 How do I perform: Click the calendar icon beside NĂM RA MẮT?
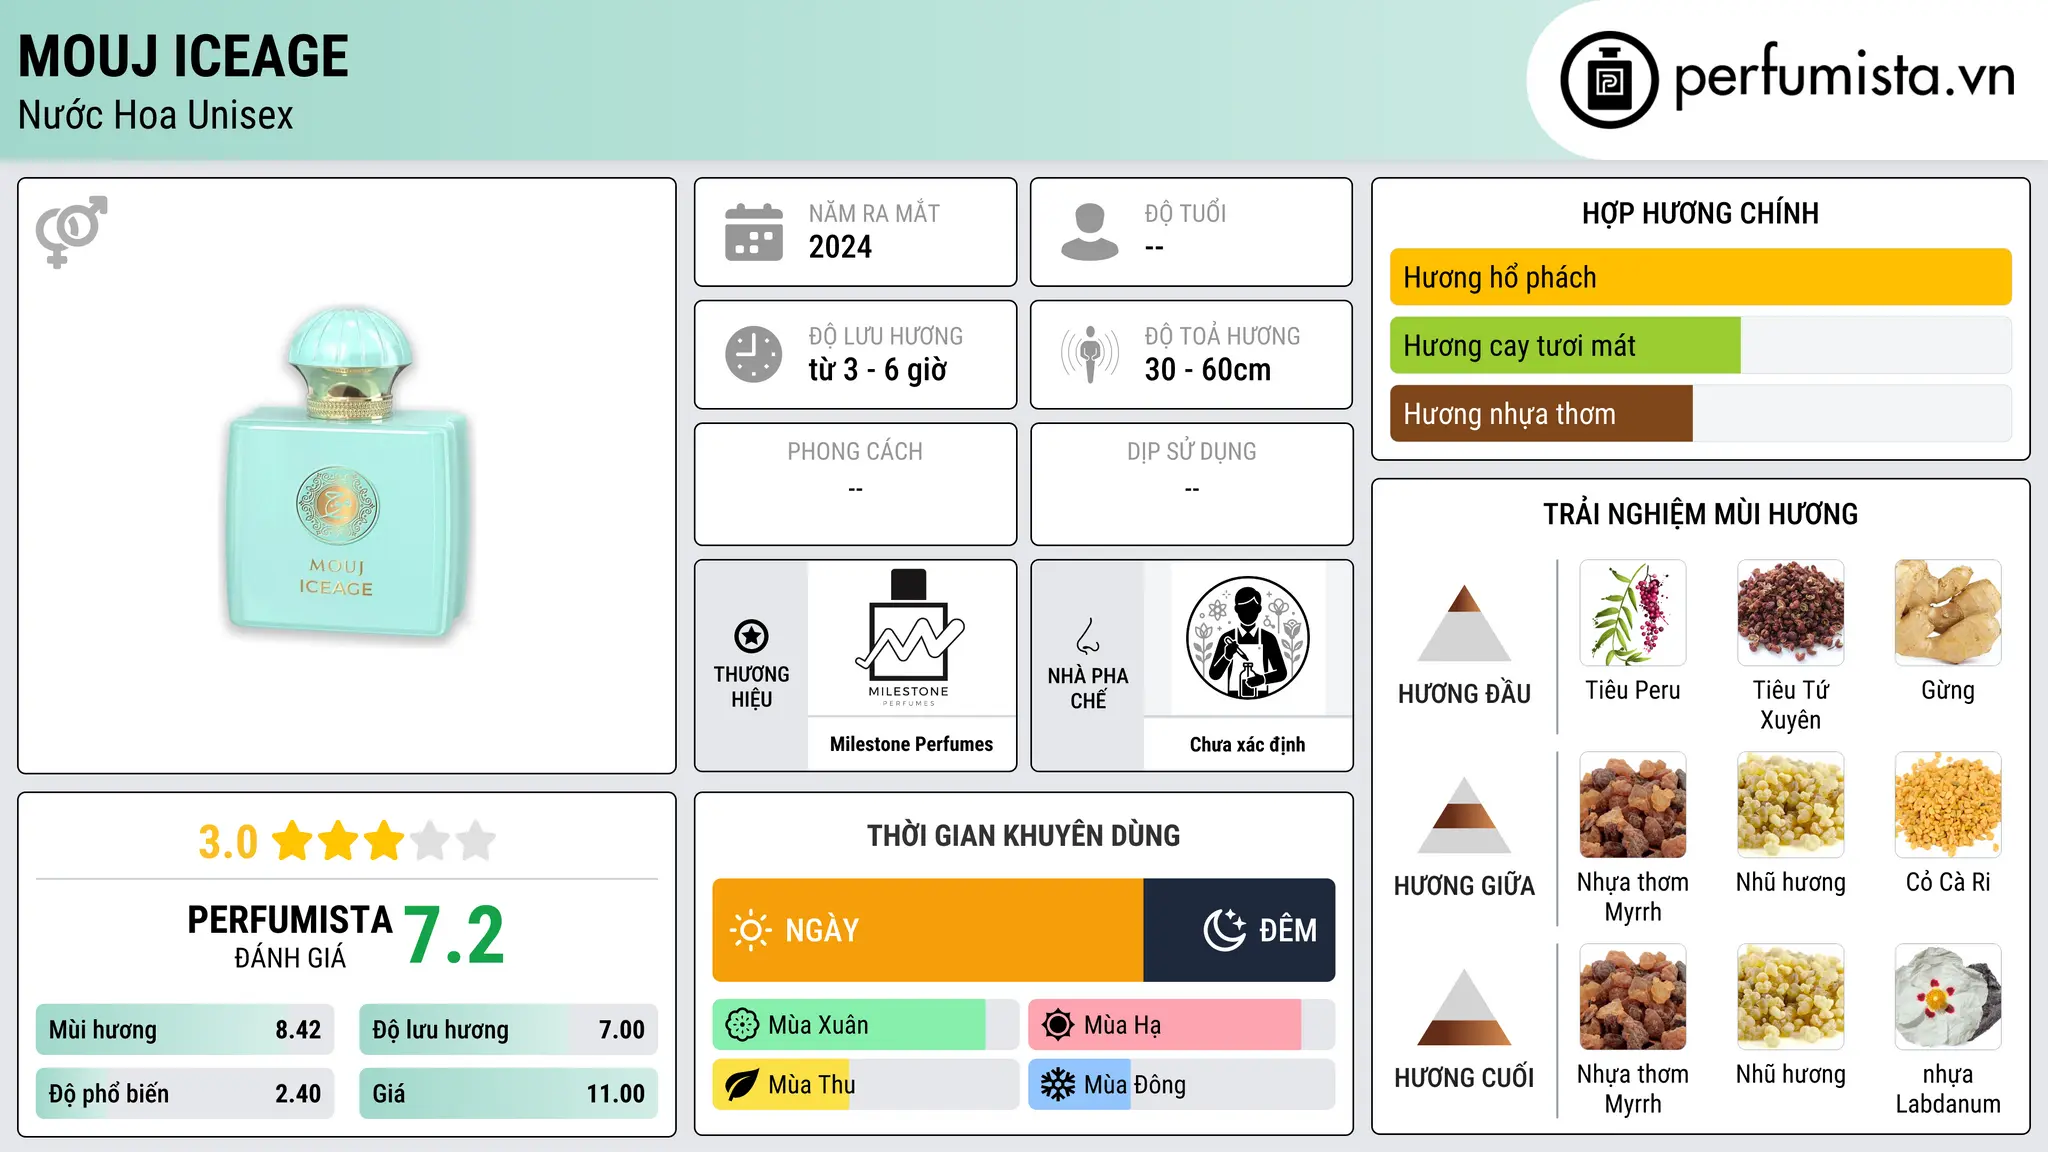coord(754,232)
